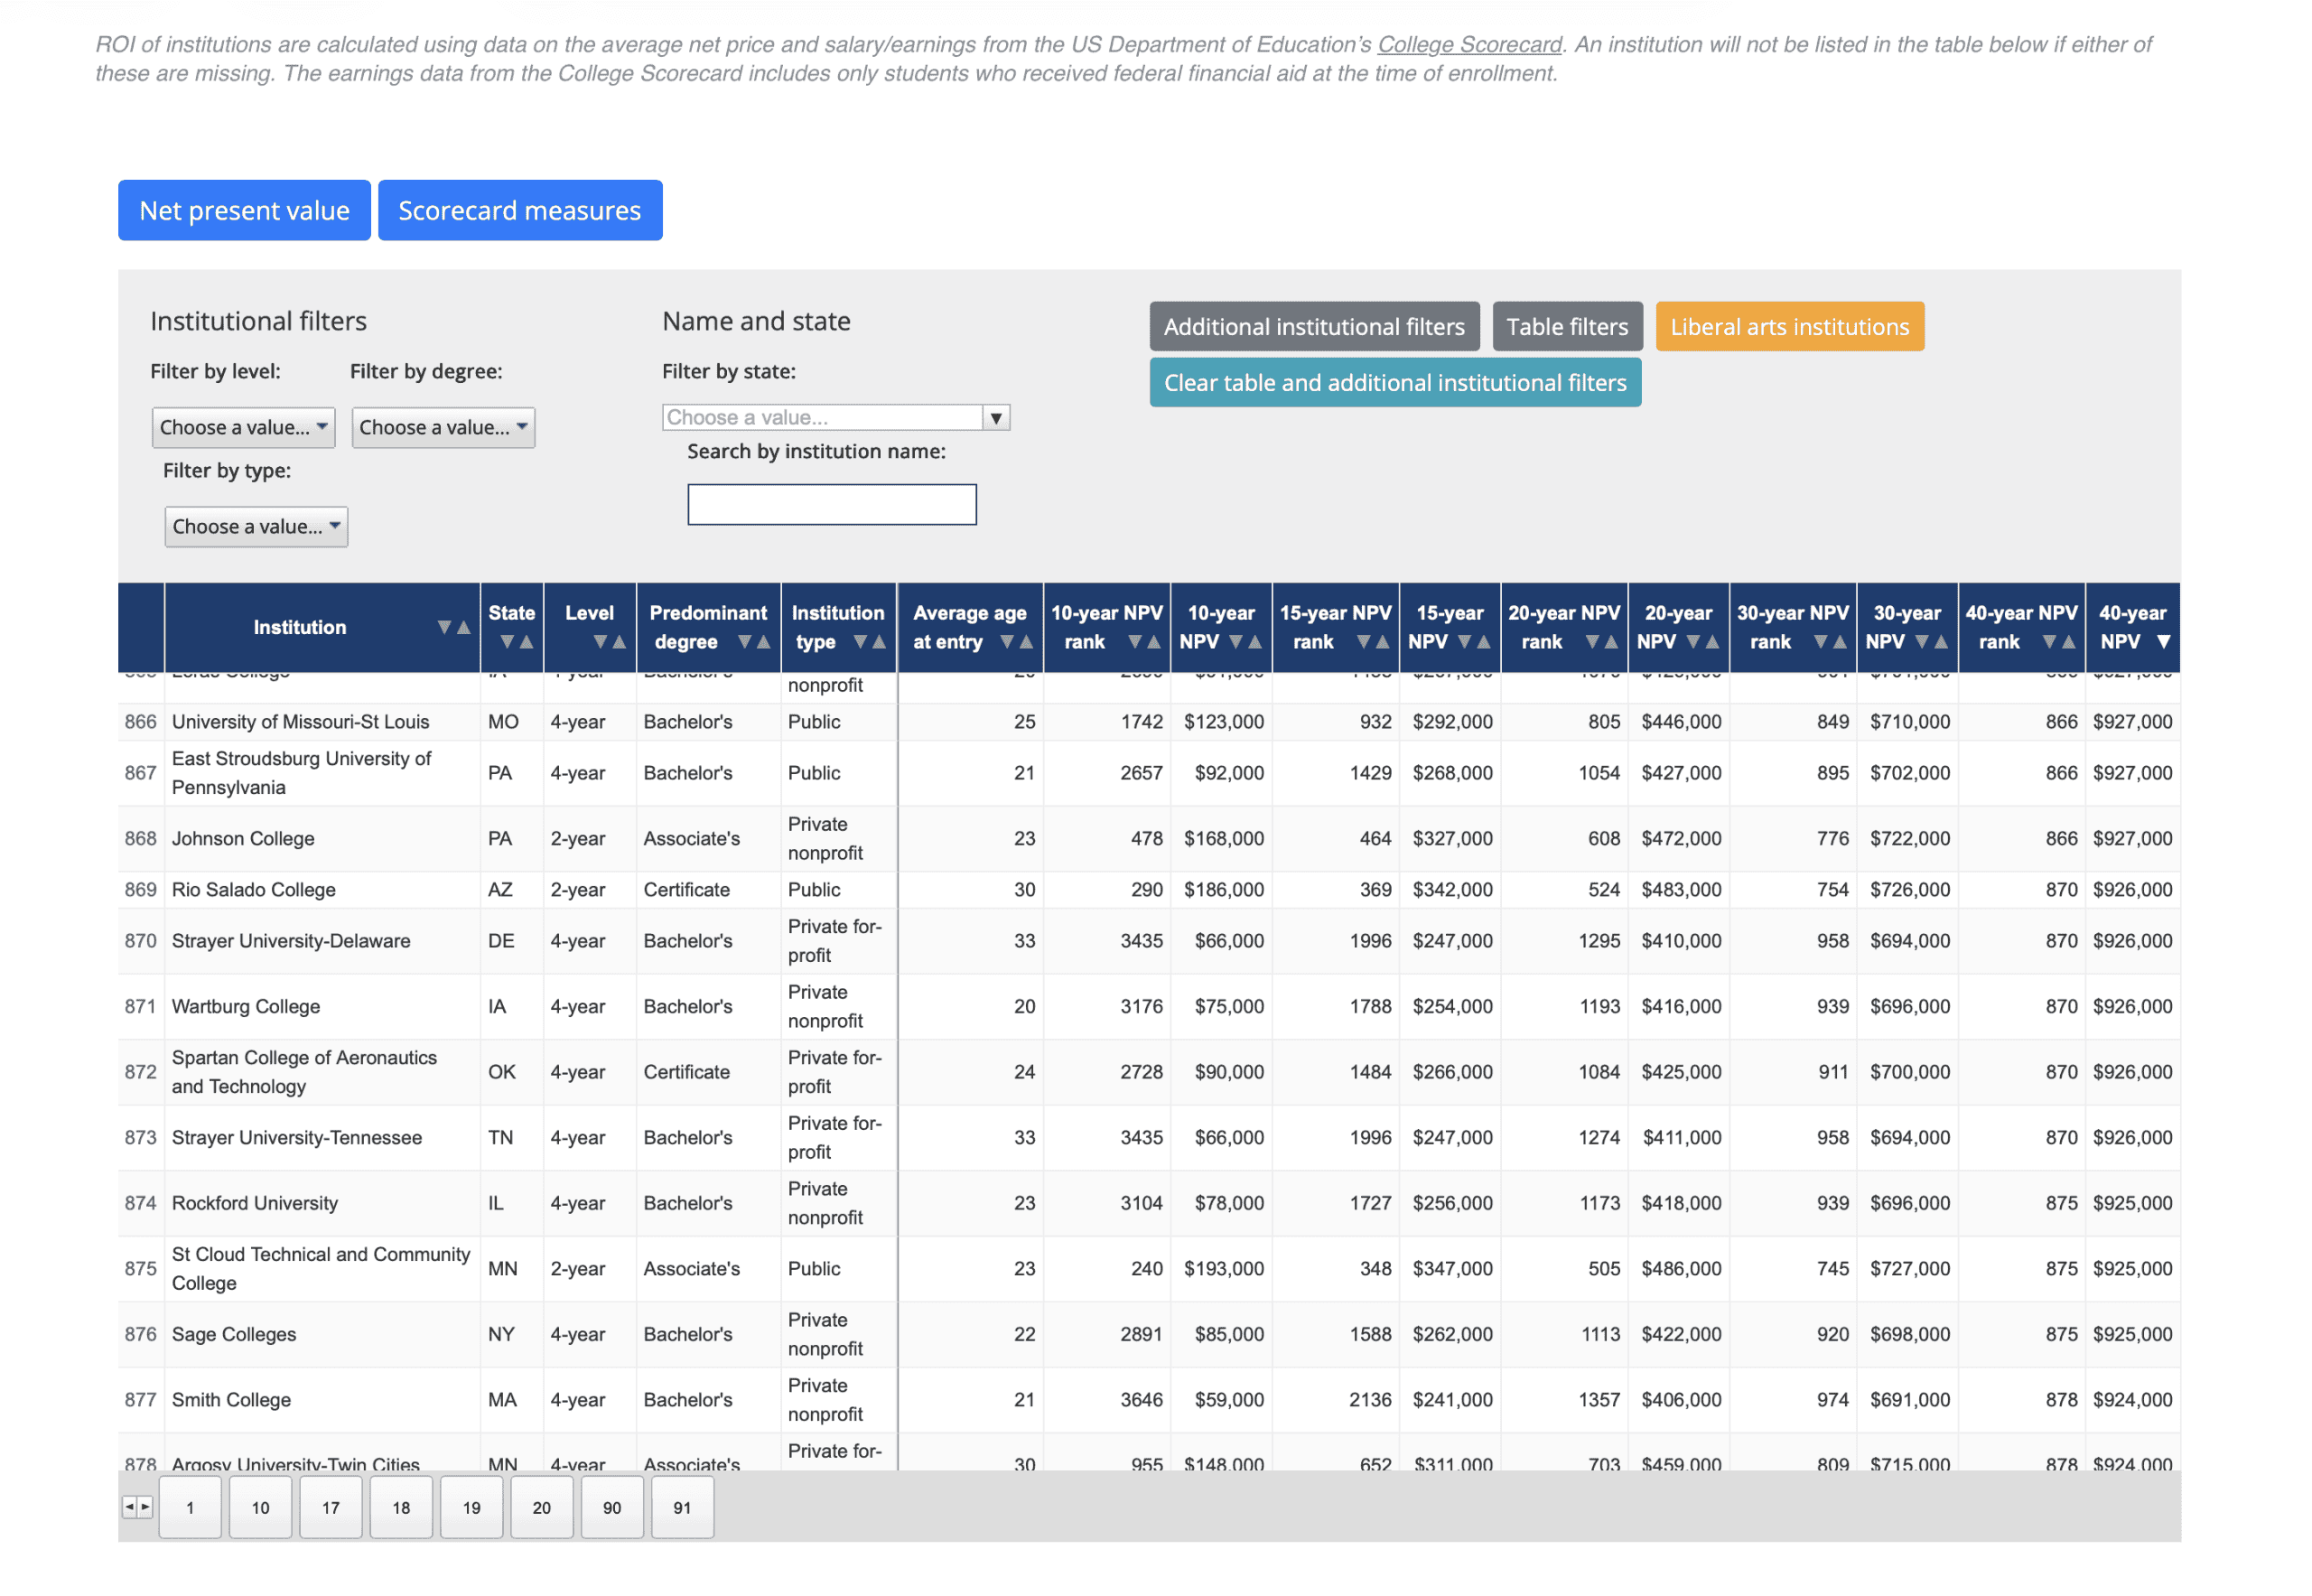The image size is (2312, 1596).
Task: Click Rio Salado College institution name
Action: 253,890
